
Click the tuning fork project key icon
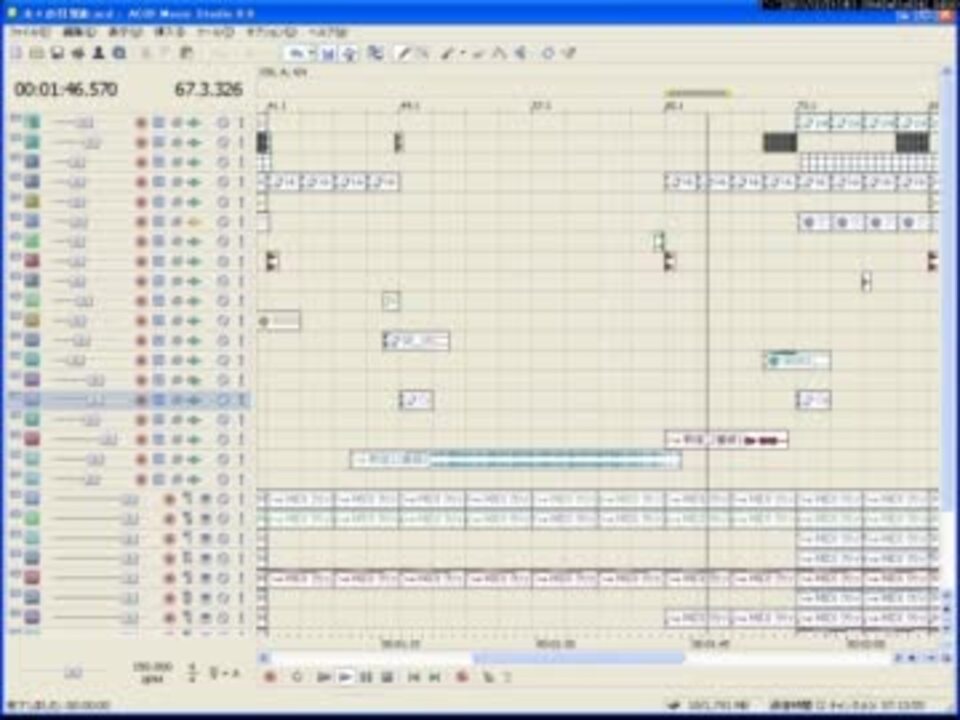pyautogui.click(x=216, y=673)
